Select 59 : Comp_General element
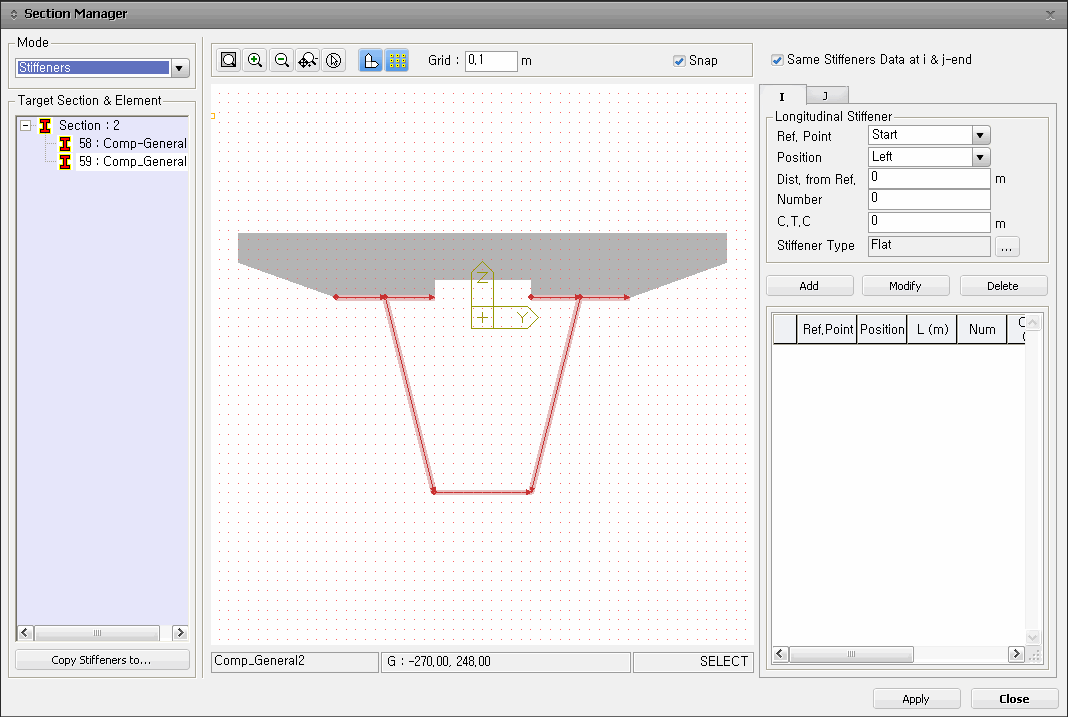Image resolution: width=1068 pixels, height=717 pixels. 132,161
